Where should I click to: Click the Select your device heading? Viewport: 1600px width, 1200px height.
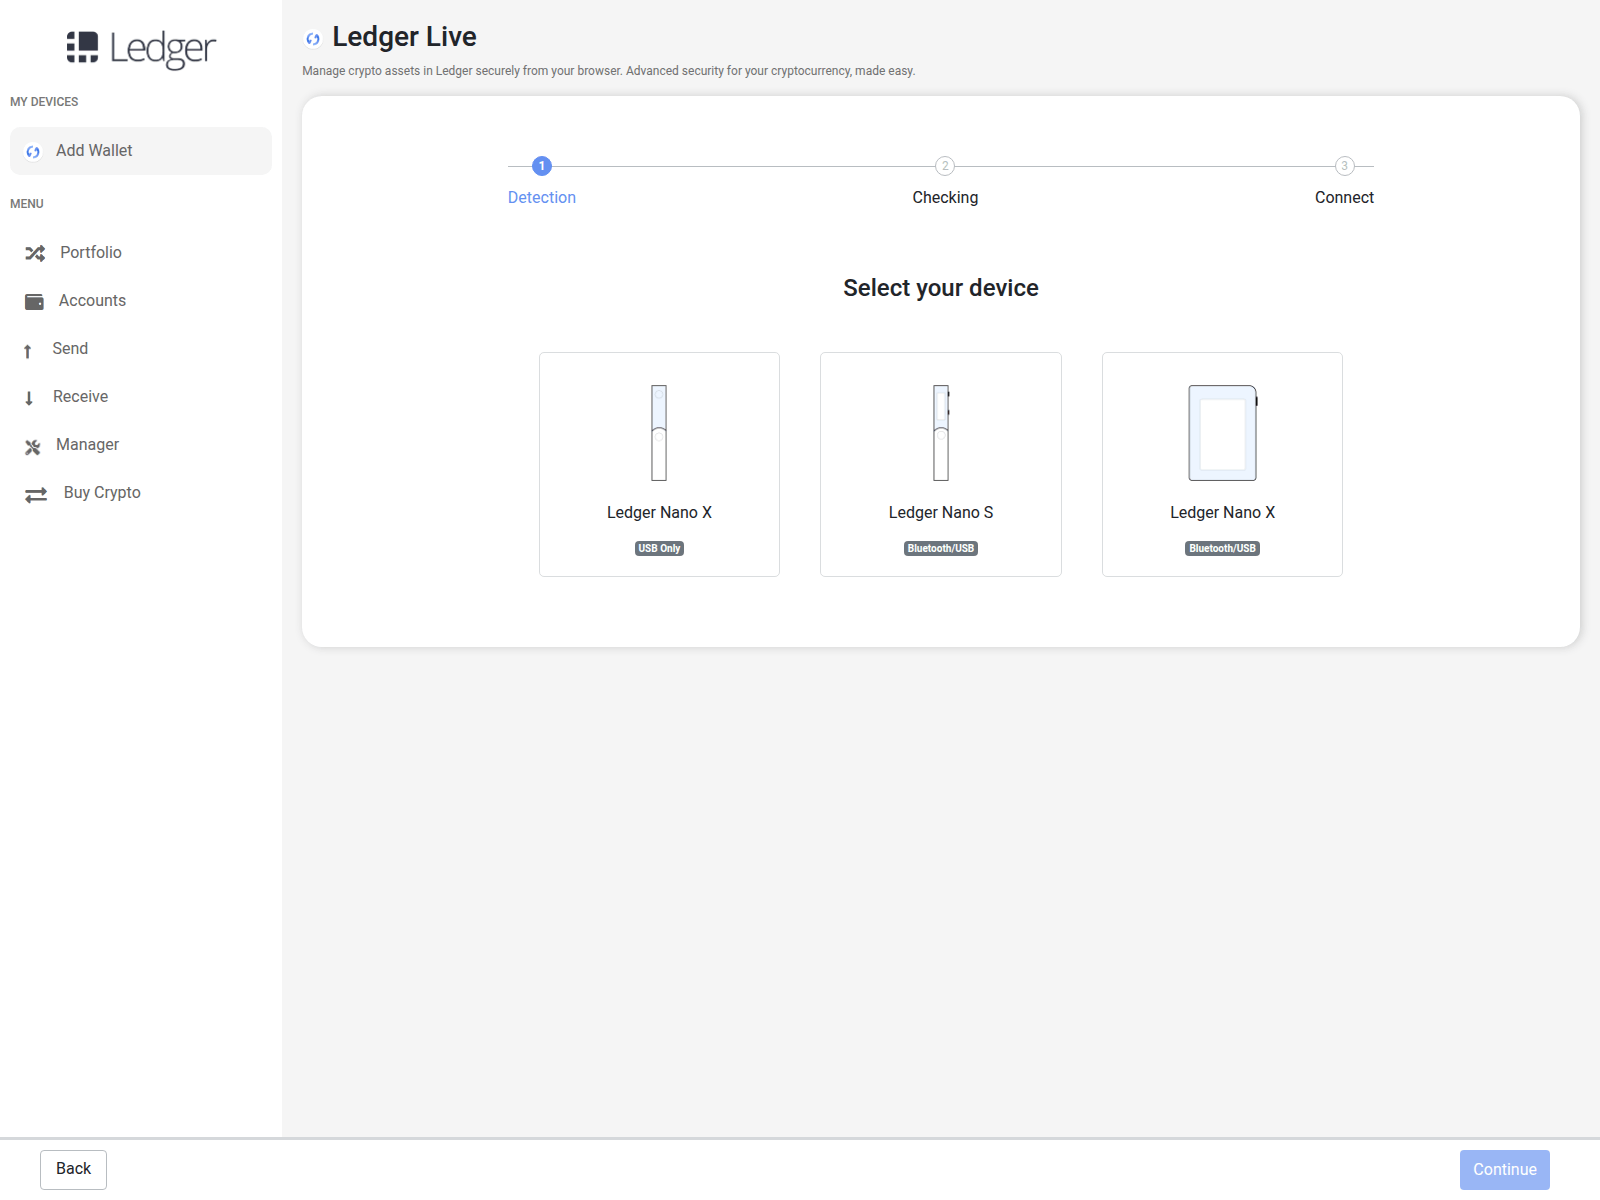click(941, 288)
